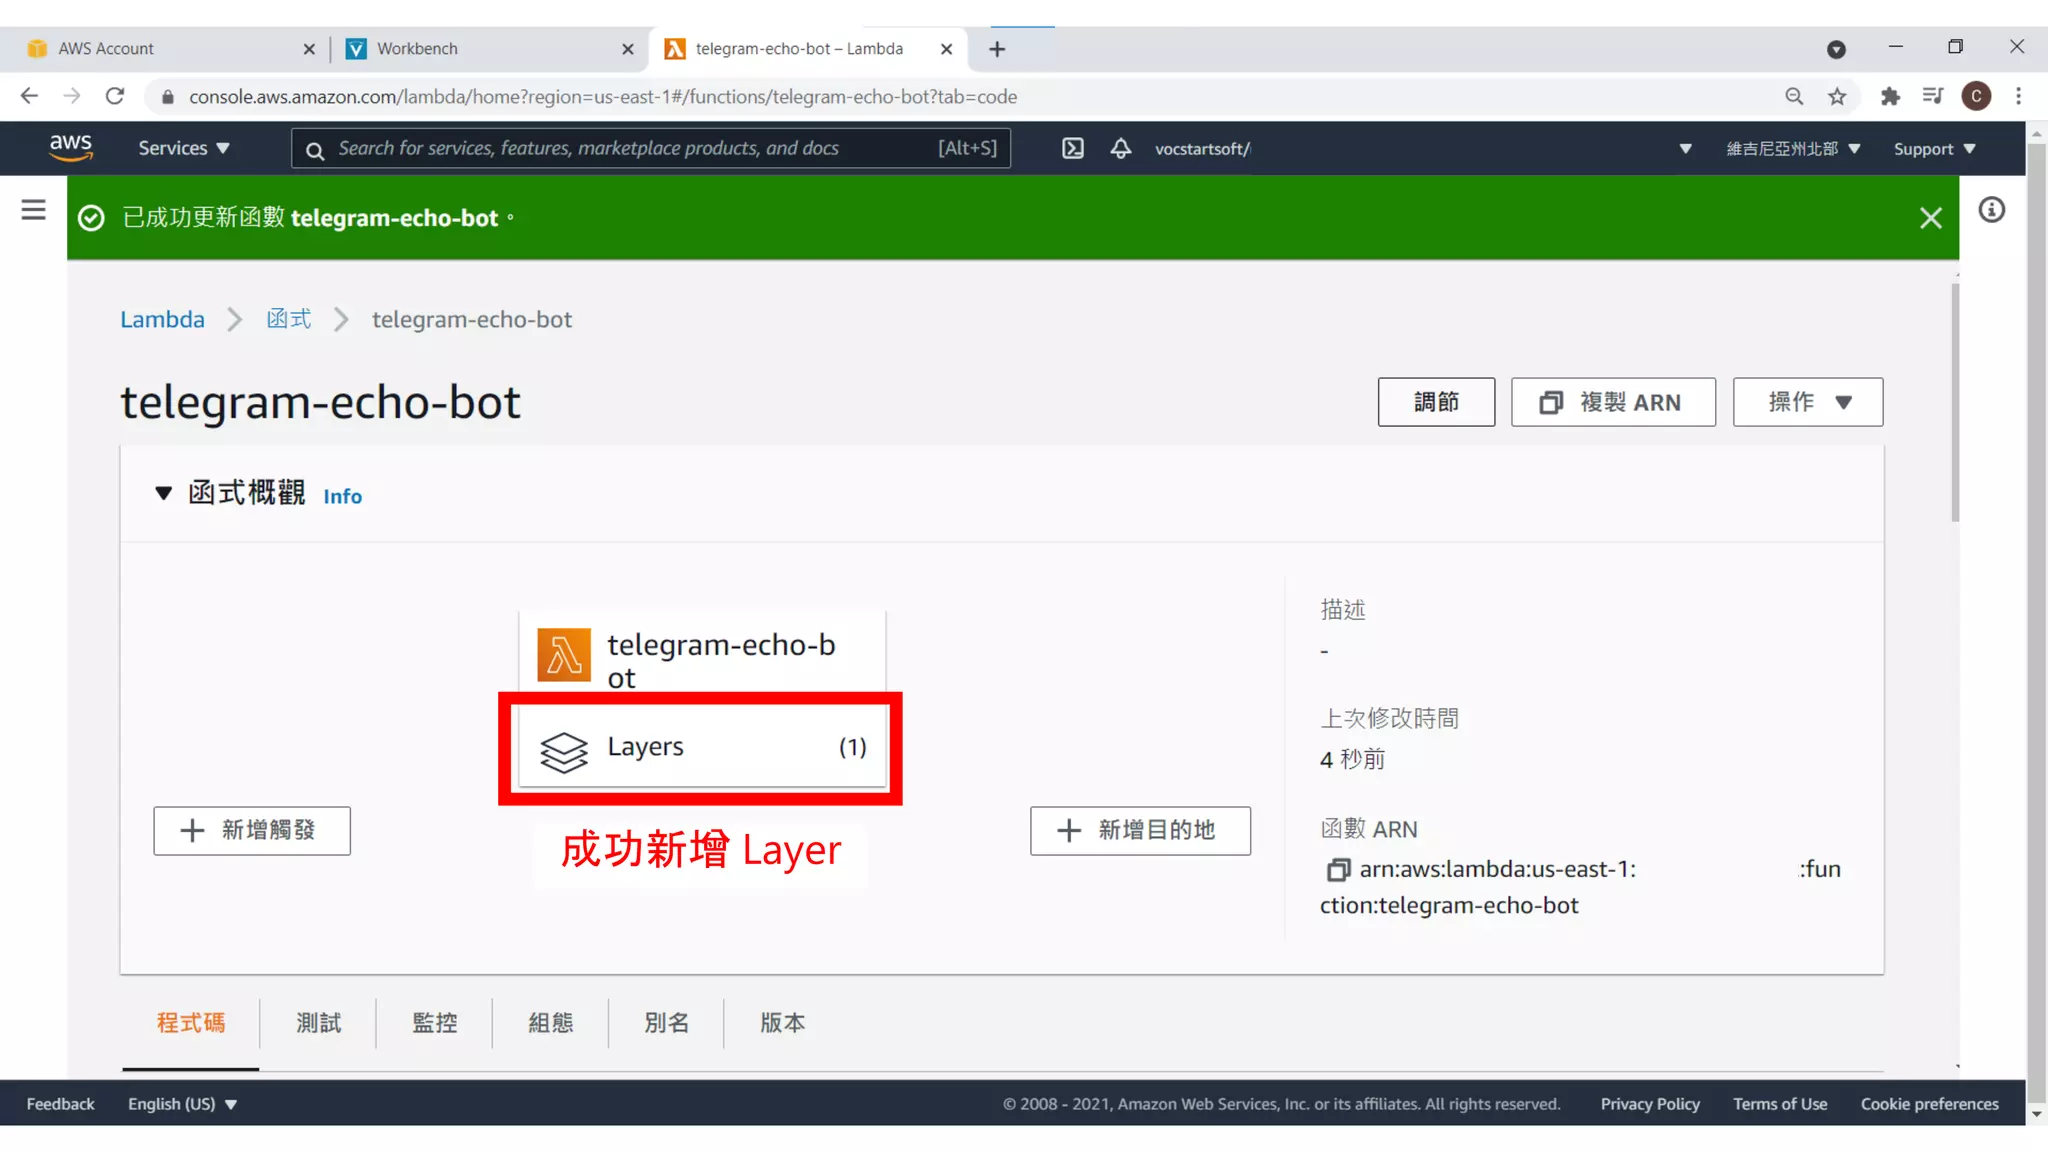The height and width of the screenshot is (1152, 2048).
Task: Click the tab search dropdown circle icon
Action: pyautogui.click(x=1836, y=49)
